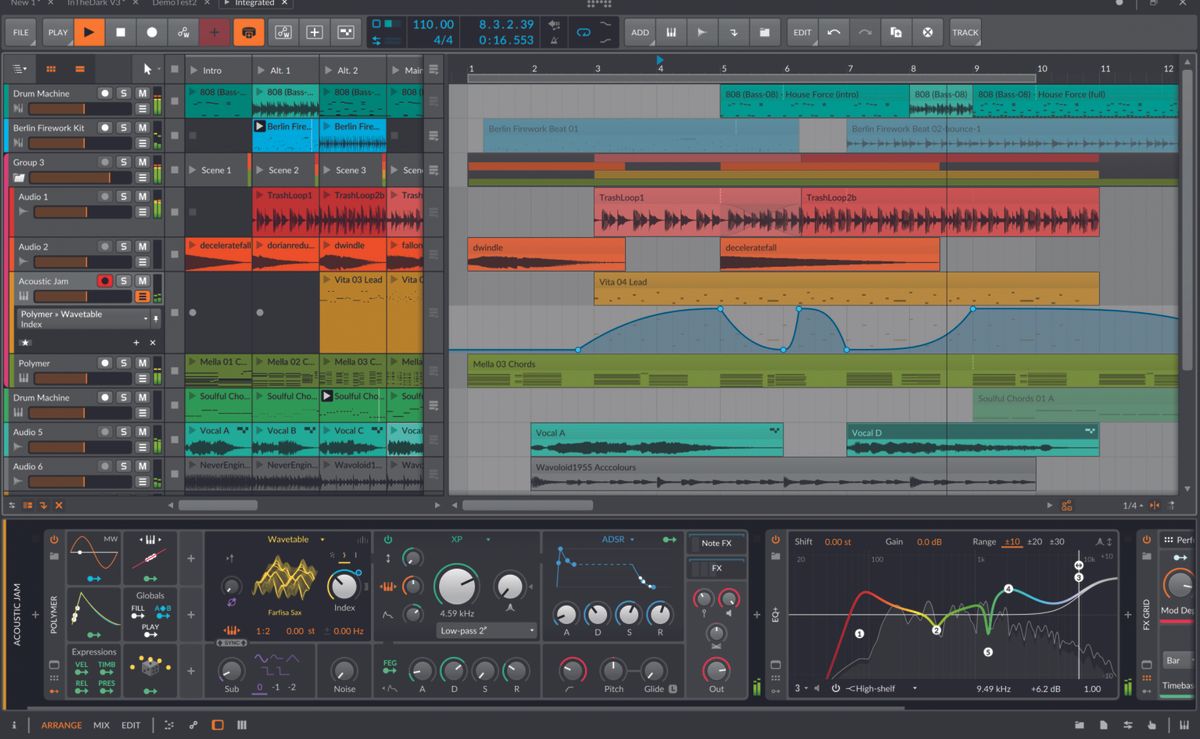Switch to the MIX view

(x=101, y=724)
